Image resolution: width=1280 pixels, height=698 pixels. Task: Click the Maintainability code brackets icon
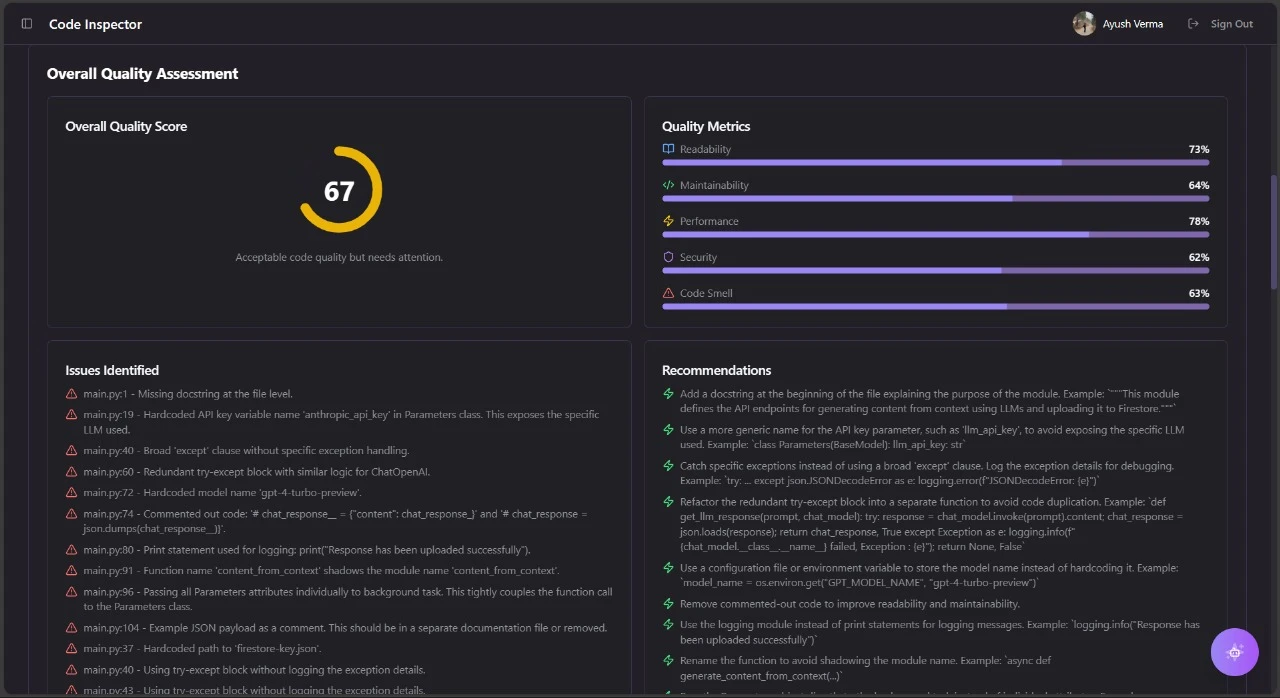click(x=667, y=184)
